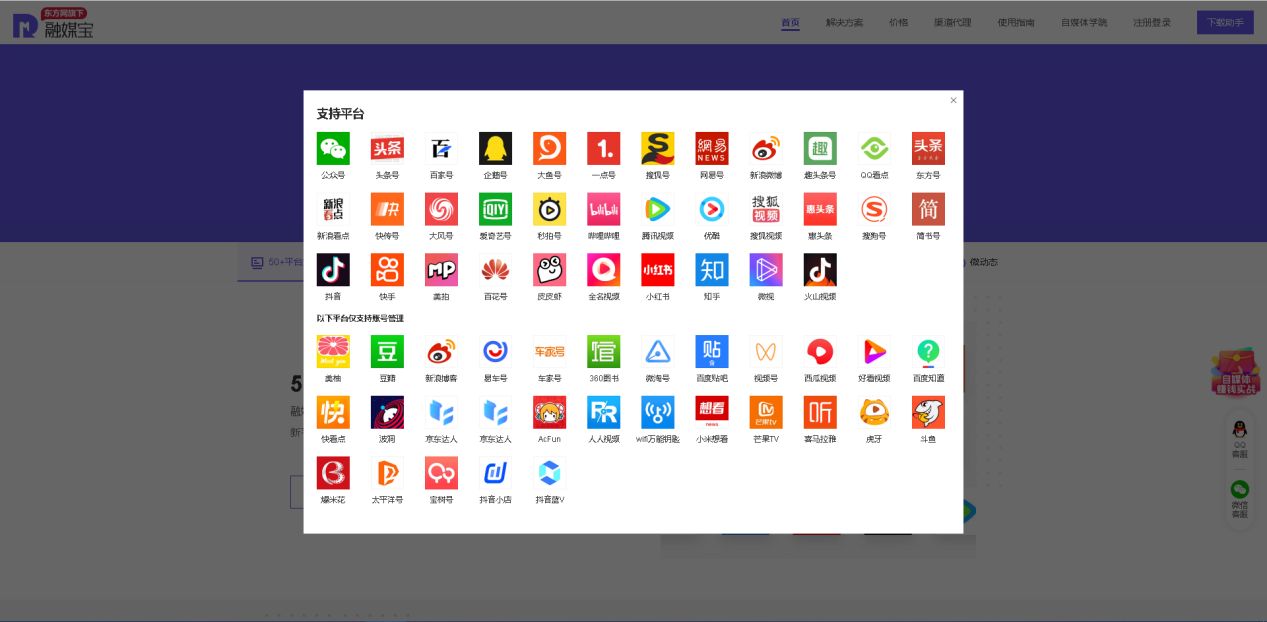This screenshot has width=1267, height=622.
Task: Click the 小红书 red icon
Action: [657, 270]
